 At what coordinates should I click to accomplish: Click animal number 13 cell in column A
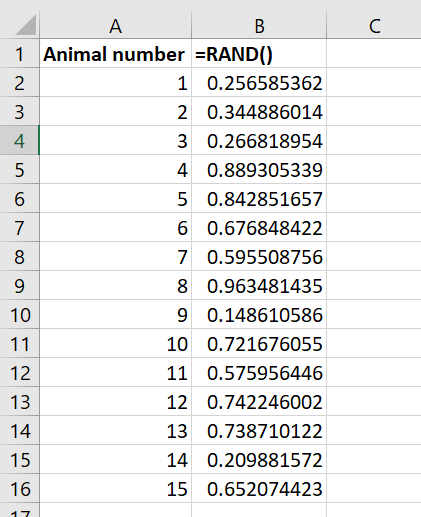click(x=115, y=430)
